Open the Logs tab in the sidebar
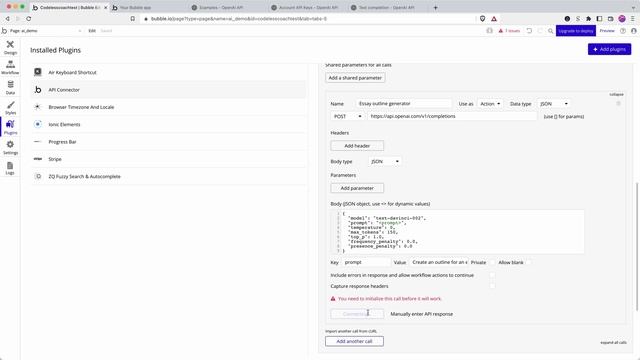 pyautogui.click(x=10, y=168)
